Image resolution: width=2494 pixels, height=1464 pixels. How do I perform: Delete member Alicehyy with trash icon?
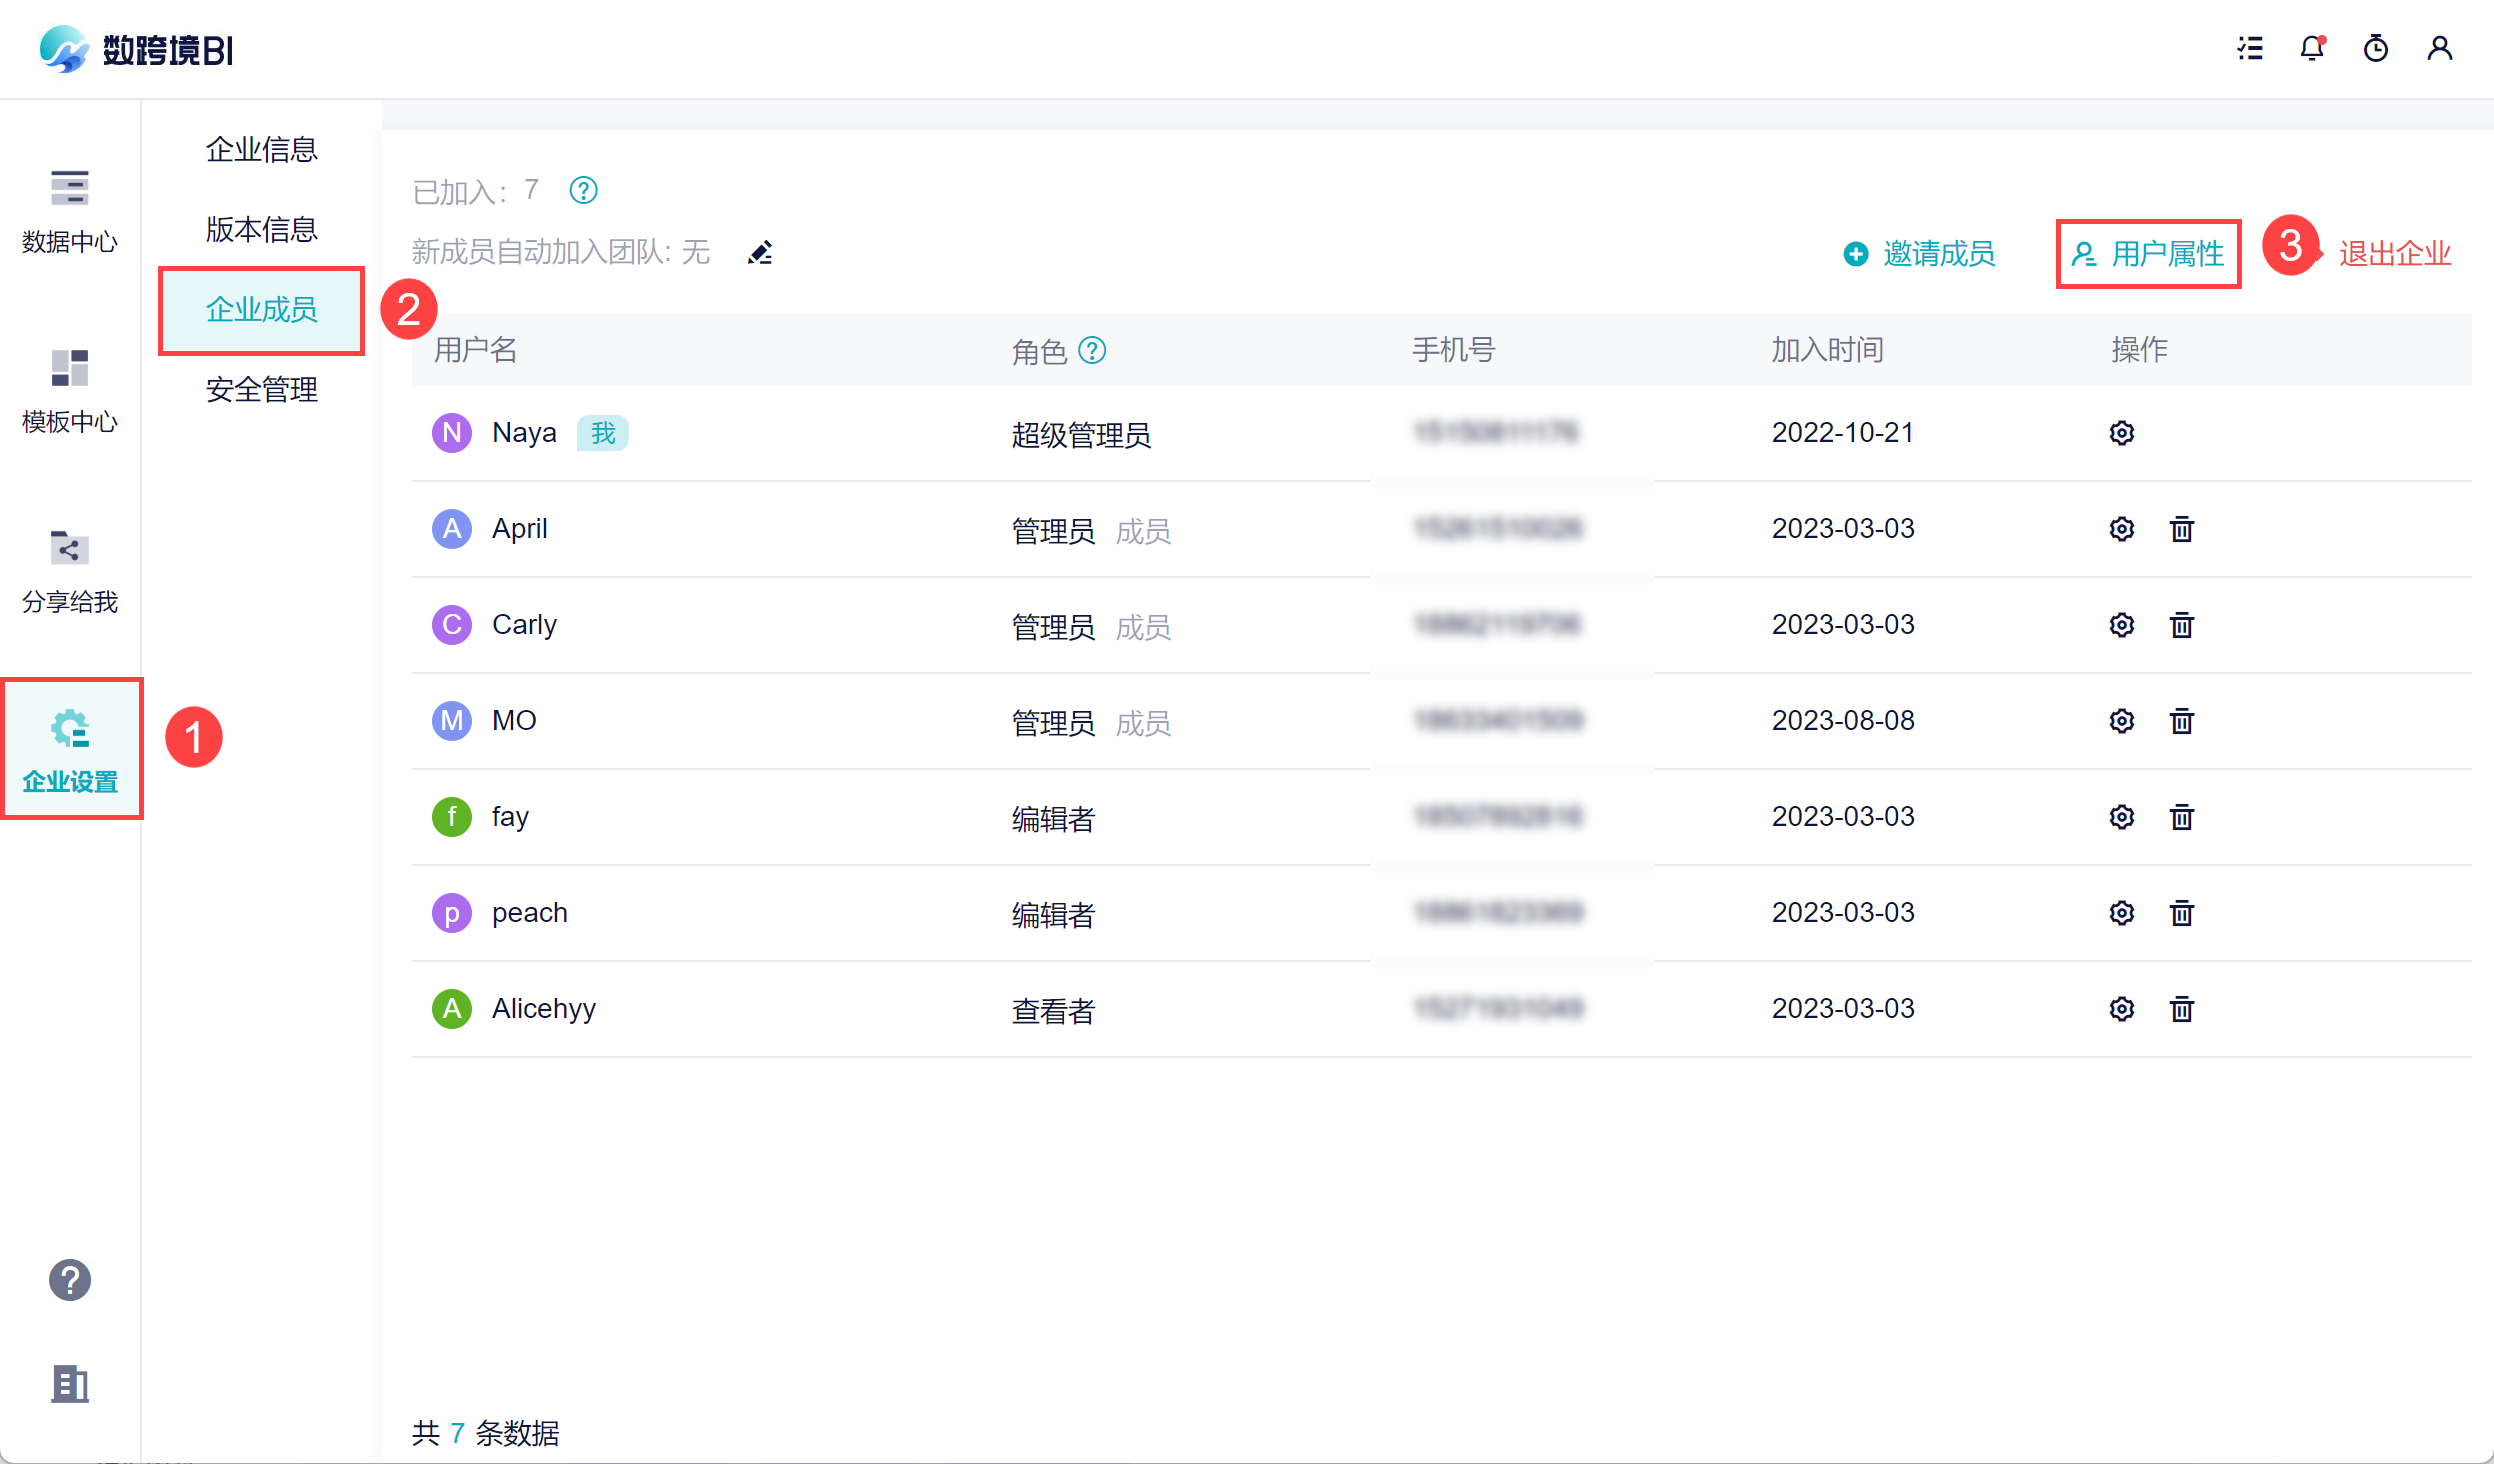click(x=2181, y=1009)
